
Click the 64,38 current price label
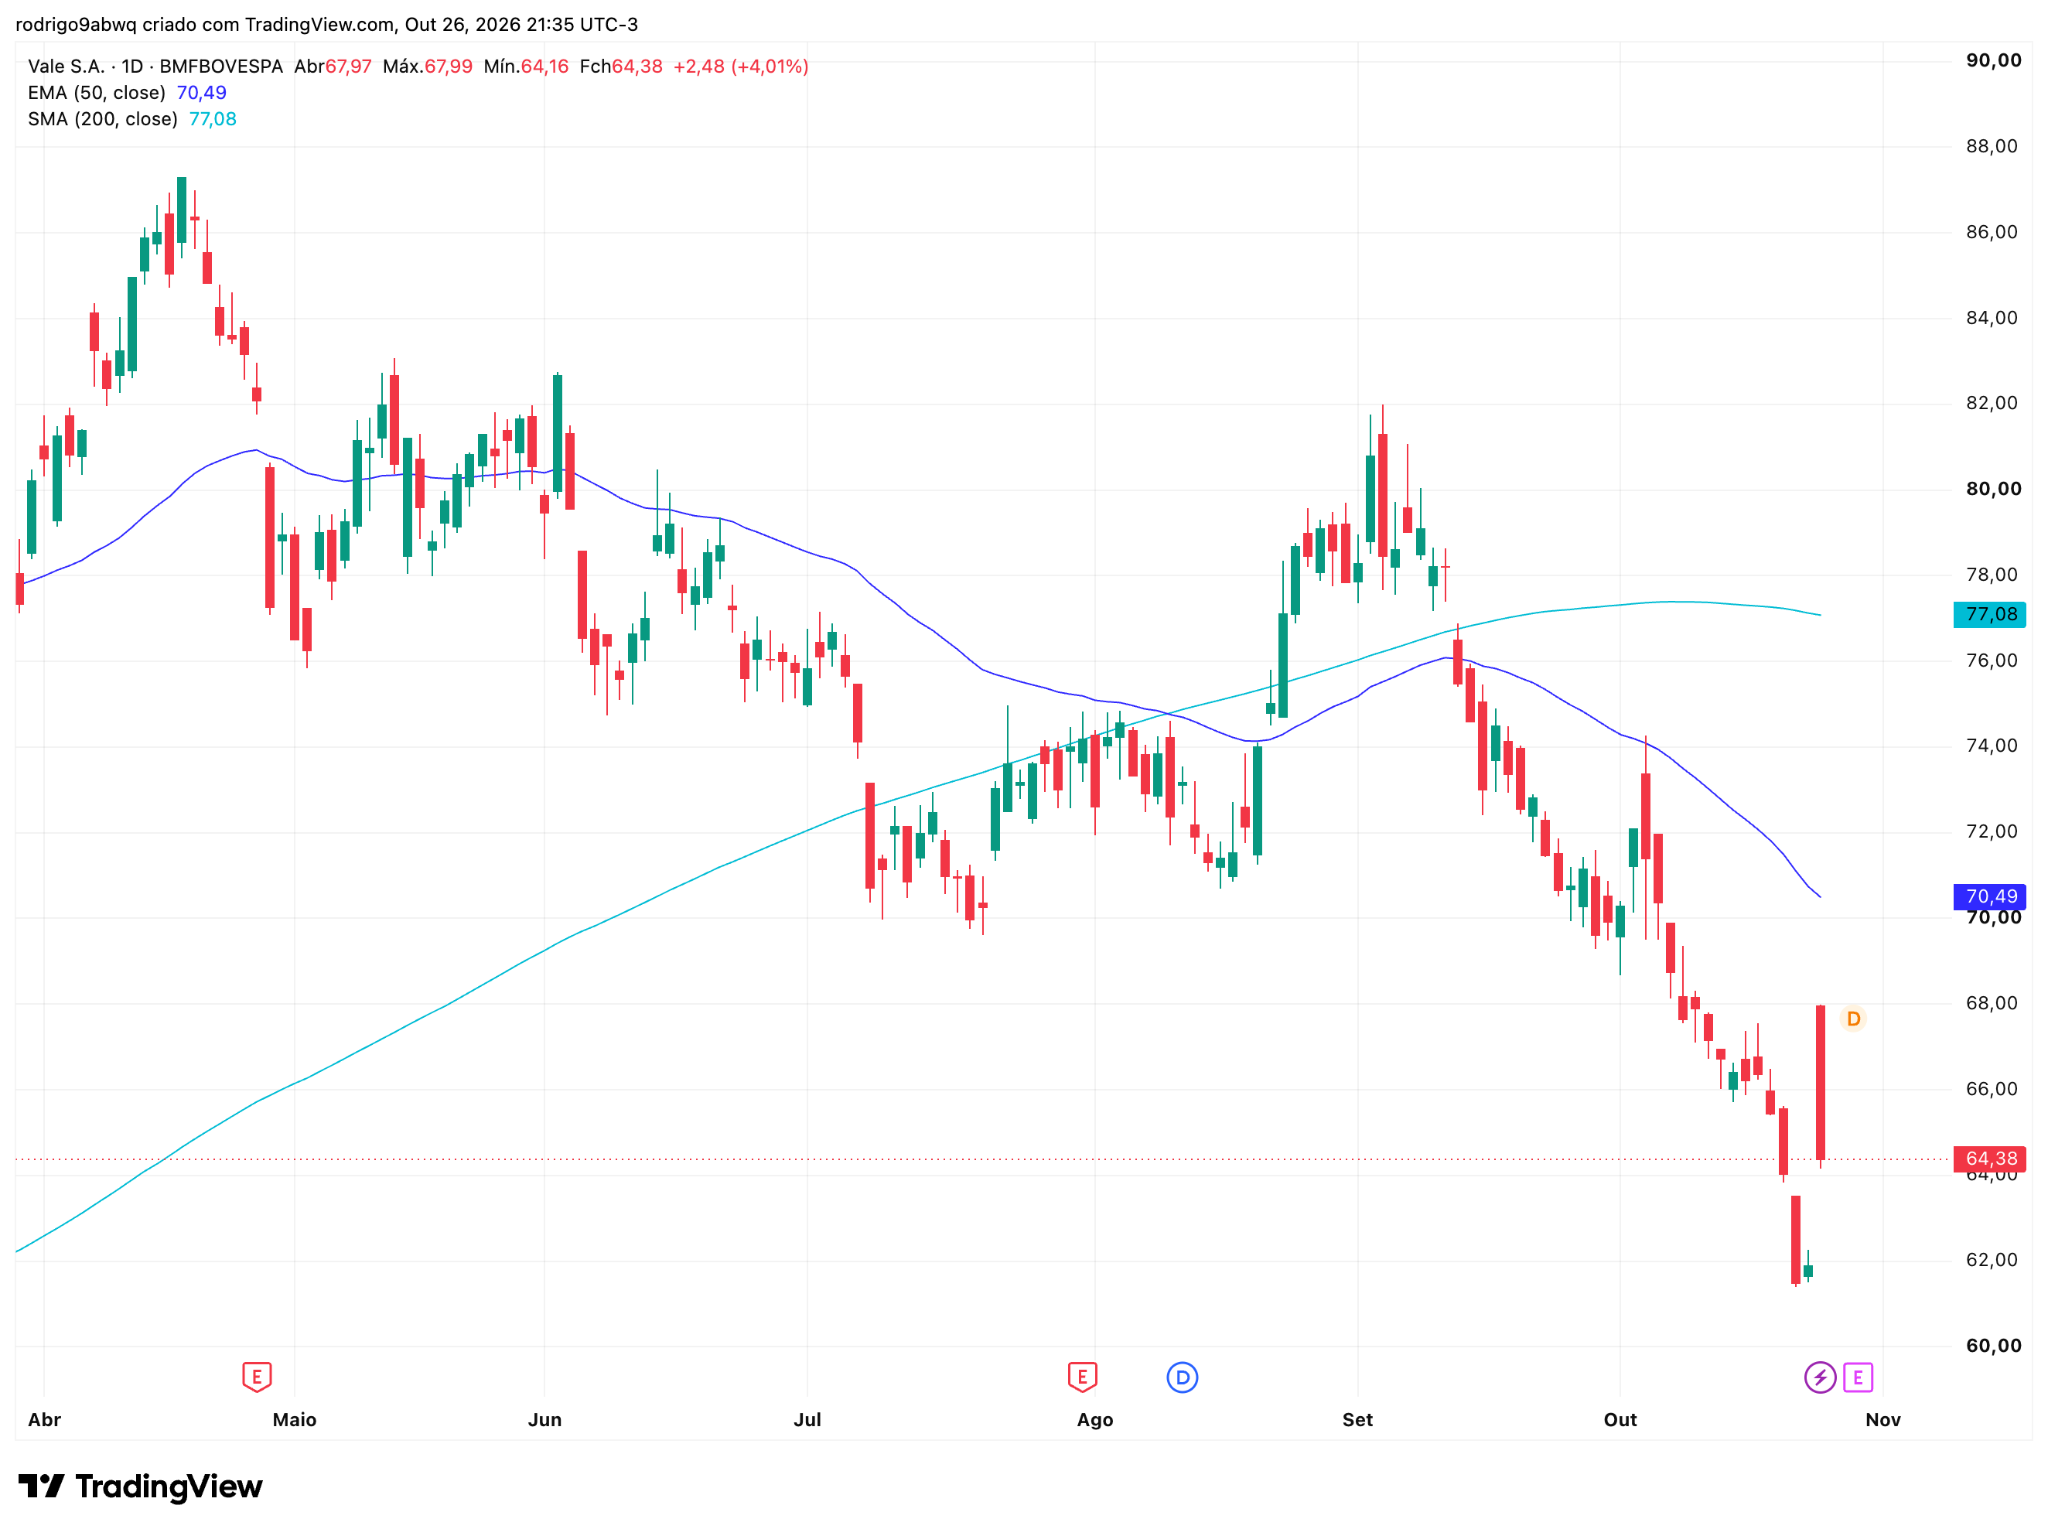pyautogui.click(x=1990, y=1159)
